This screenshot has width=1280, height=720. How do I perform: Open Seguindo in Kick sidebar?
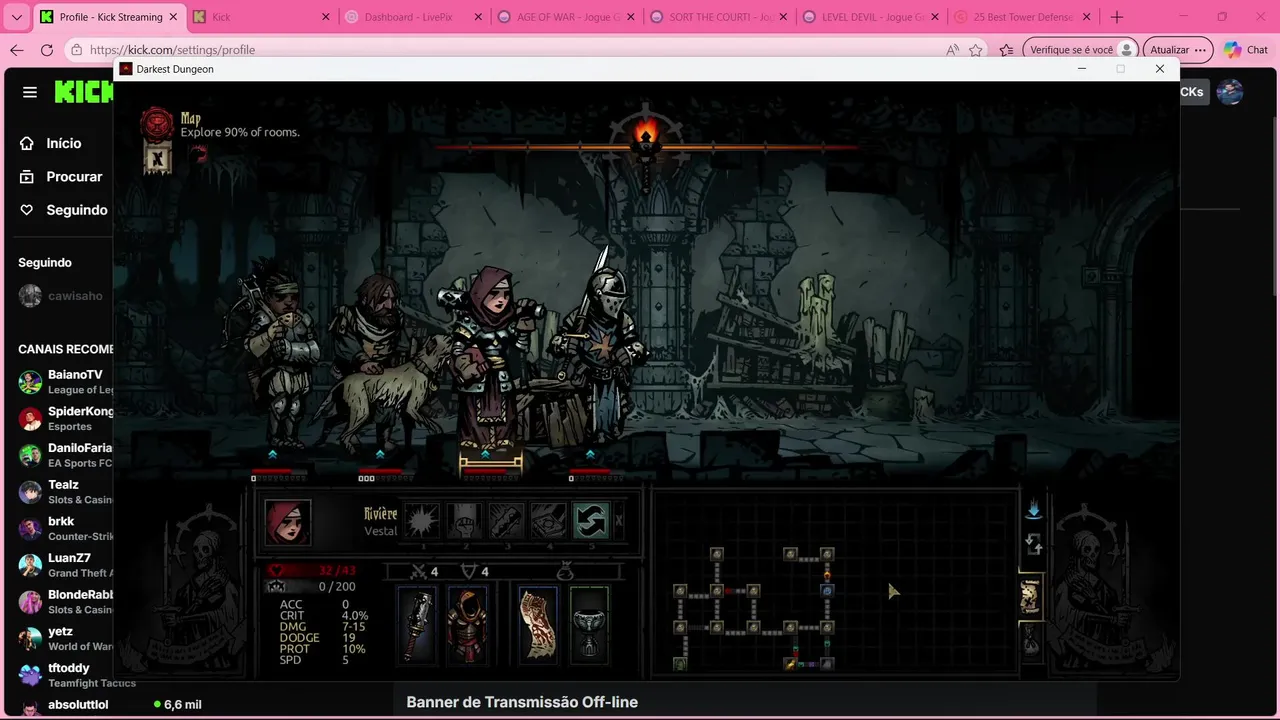(x=64, y=210)
